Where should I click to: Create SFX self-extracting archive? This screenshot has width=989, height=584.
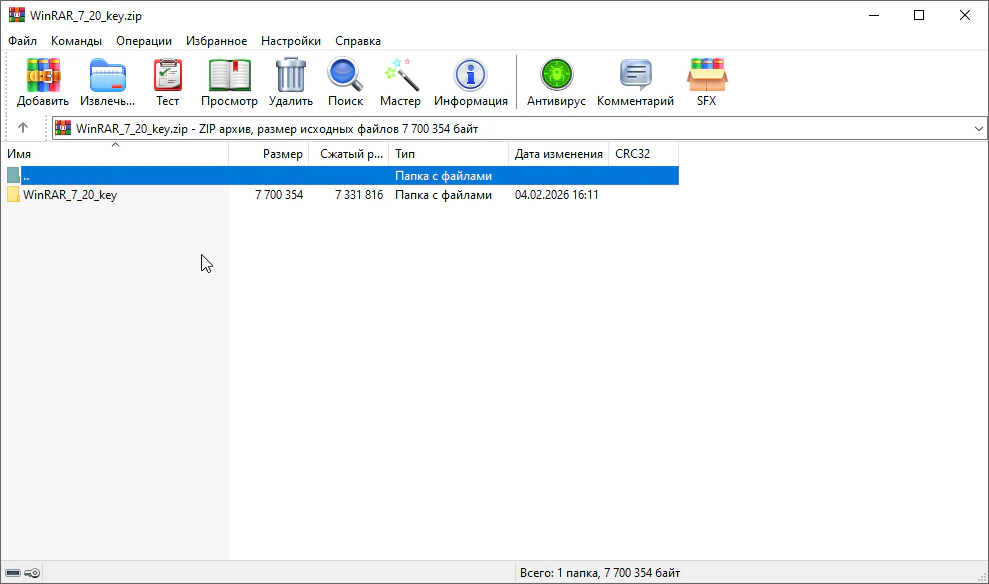tap(706, 82)
